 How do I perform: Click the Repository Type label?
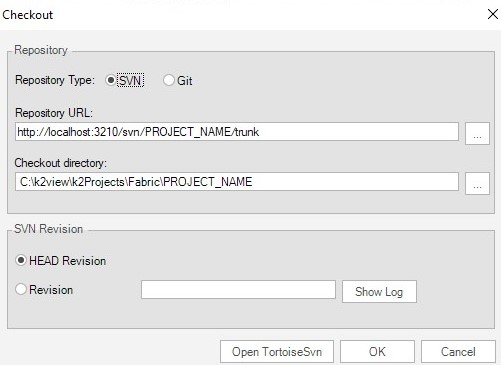click(x=55, y=80)
